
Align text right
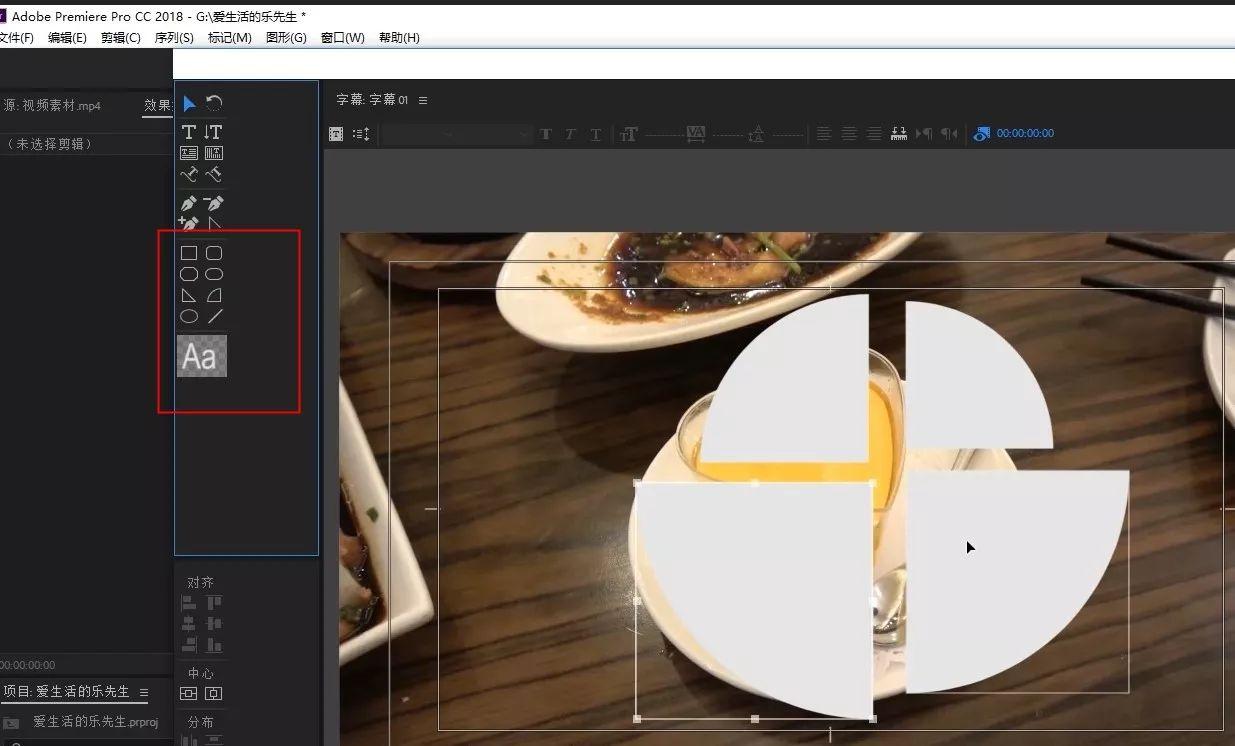tap(874, 133)
